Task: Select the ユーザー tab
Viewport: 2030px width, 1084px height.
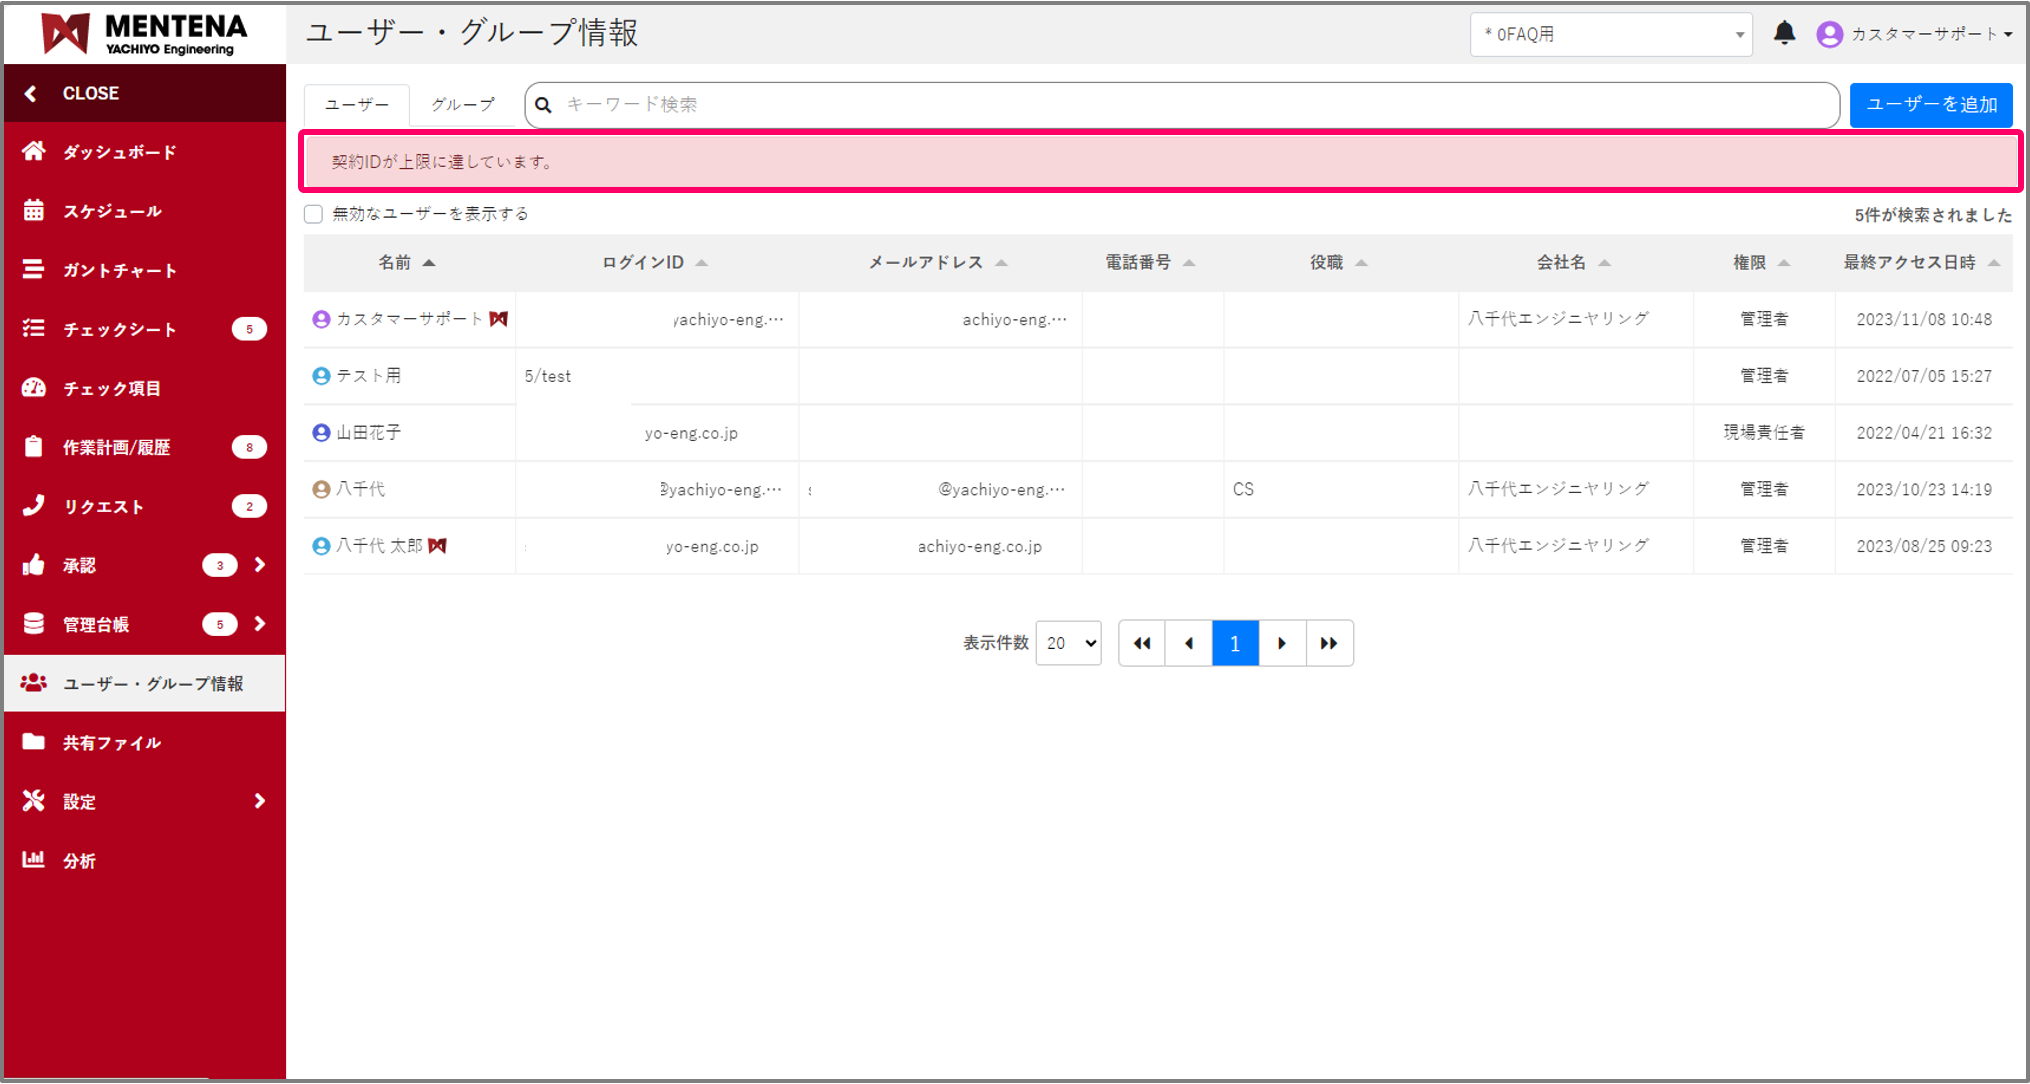Action: (x=357, y=104)
